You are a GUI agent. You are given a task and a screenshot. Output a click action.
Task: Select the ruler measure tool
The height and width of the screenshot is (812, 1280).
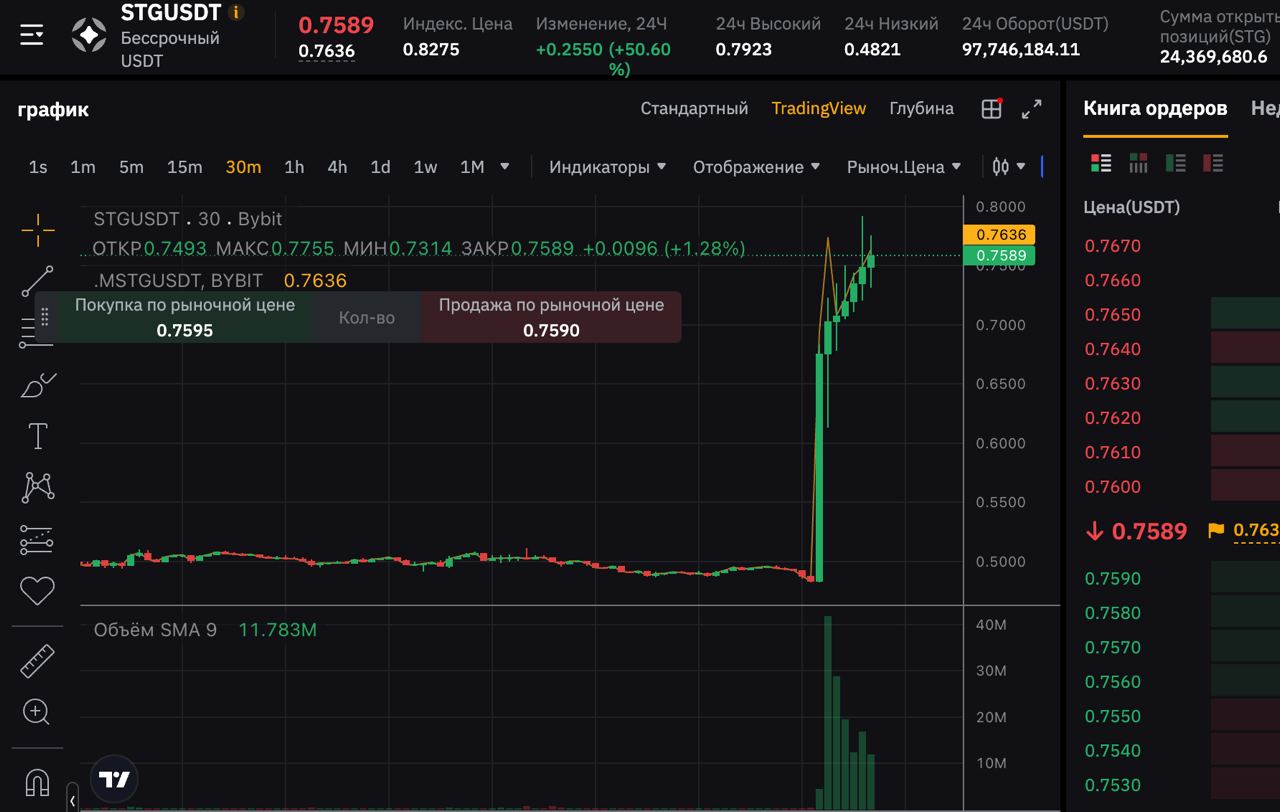tap(38, 661)
